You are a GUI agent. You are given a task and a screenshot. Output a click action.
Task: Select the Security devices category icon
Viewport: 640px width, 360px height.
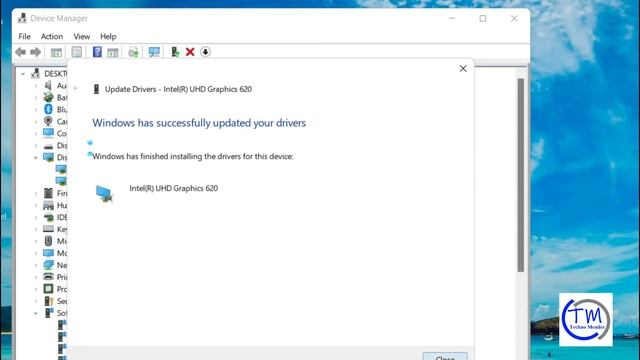coord(49,301)
